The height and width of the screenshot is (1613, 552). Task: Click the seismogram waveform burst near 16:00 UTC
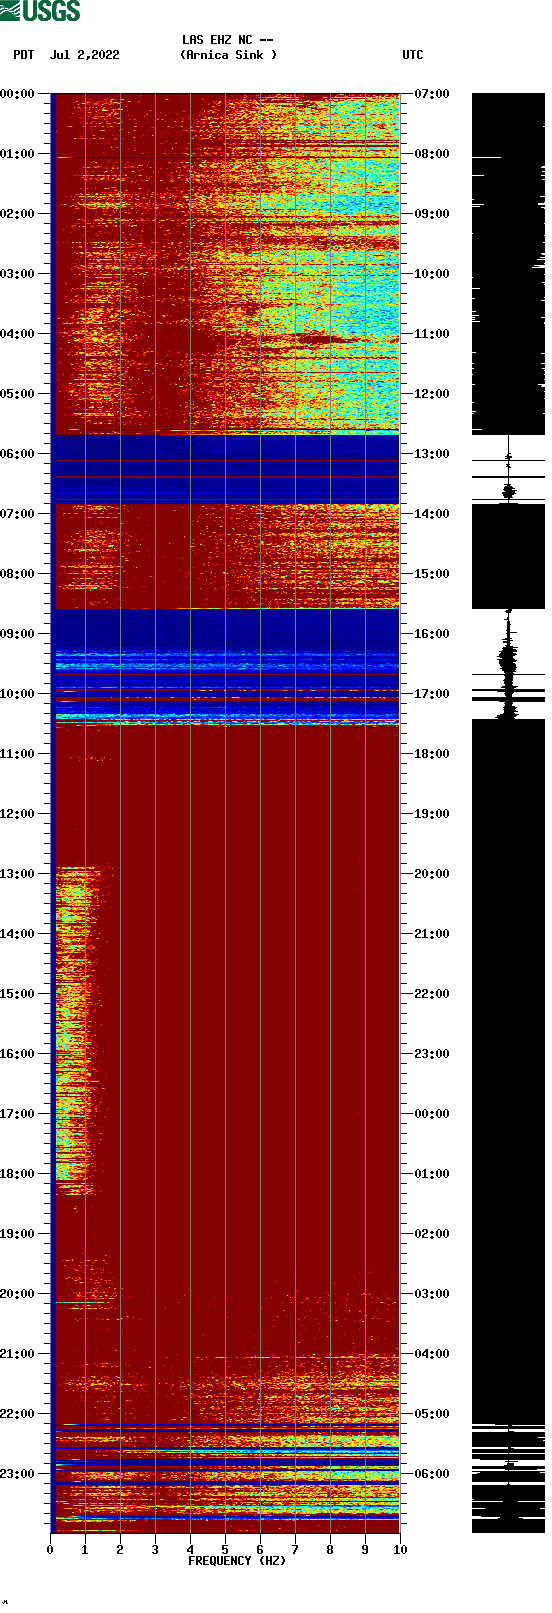(x=508, y=660)
